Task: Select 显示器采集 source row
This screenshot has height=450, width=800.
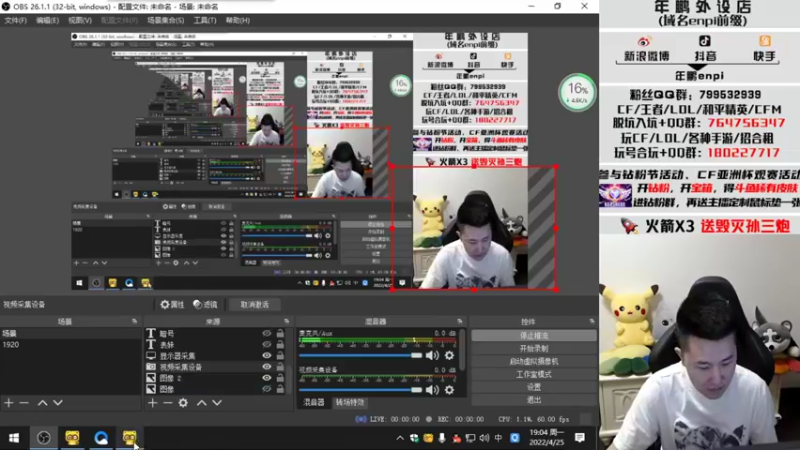Action: pyautogui.click(x=215, y=356)
